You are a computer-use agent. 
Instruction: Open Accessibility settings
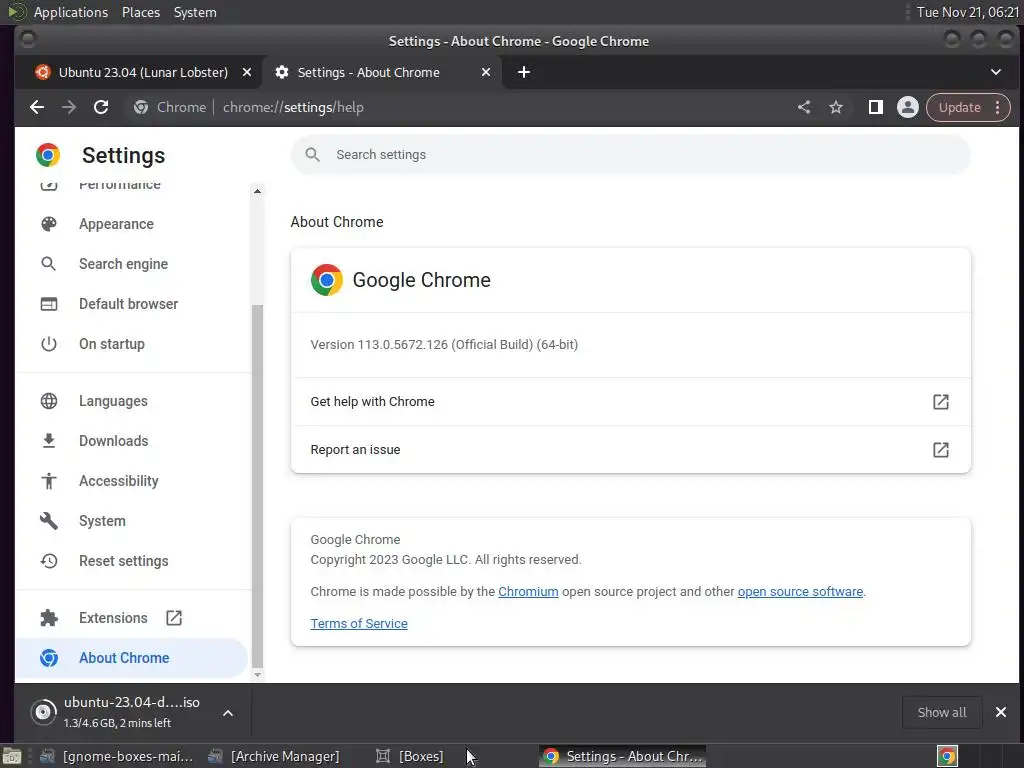coord(119,481)
